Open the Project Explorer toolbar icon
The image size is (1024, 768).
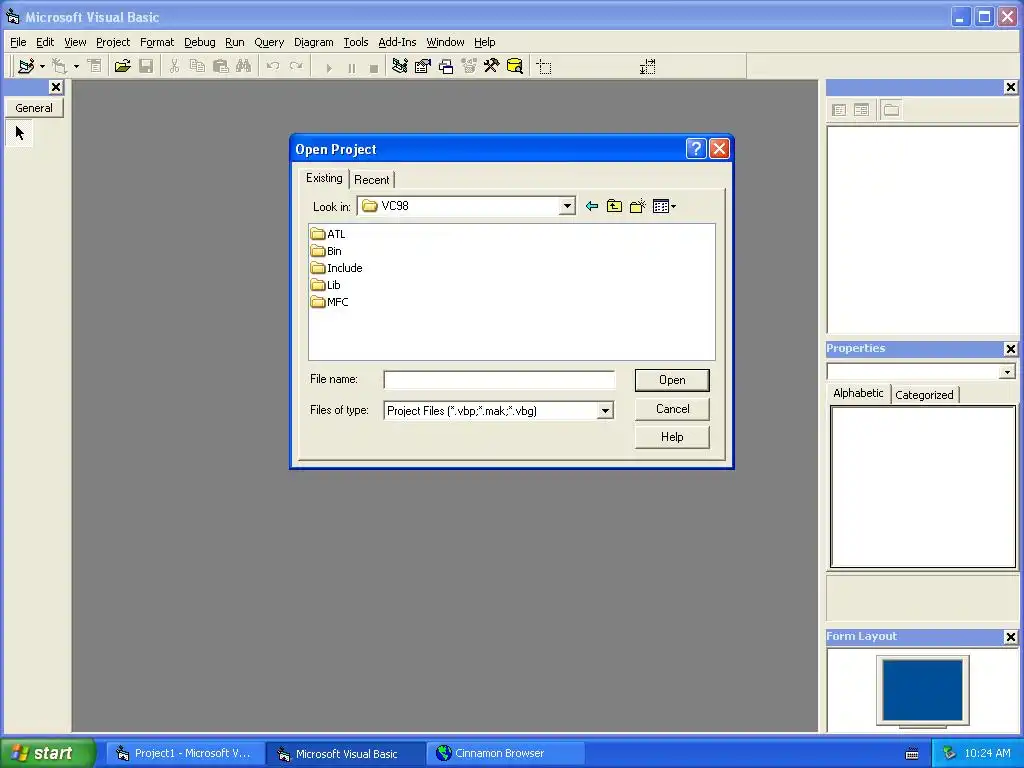tap(400, 66)
